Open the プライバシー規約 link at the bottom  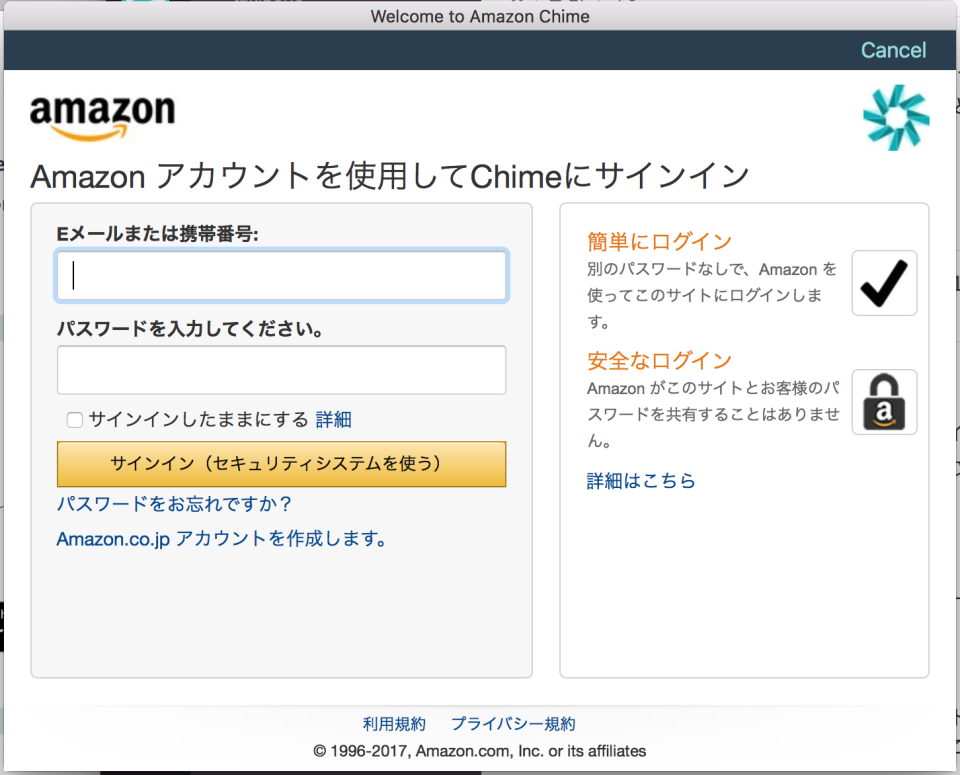pos(513,723)
